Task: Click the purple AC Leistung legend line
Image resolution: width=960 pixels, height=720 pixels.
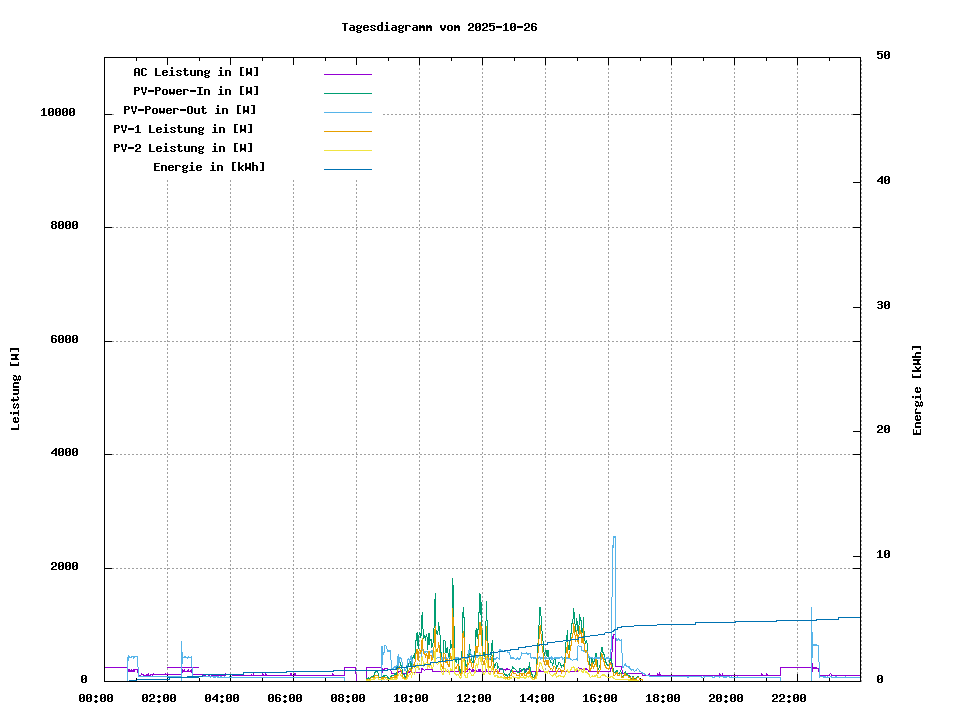Action: coord(347,74)
